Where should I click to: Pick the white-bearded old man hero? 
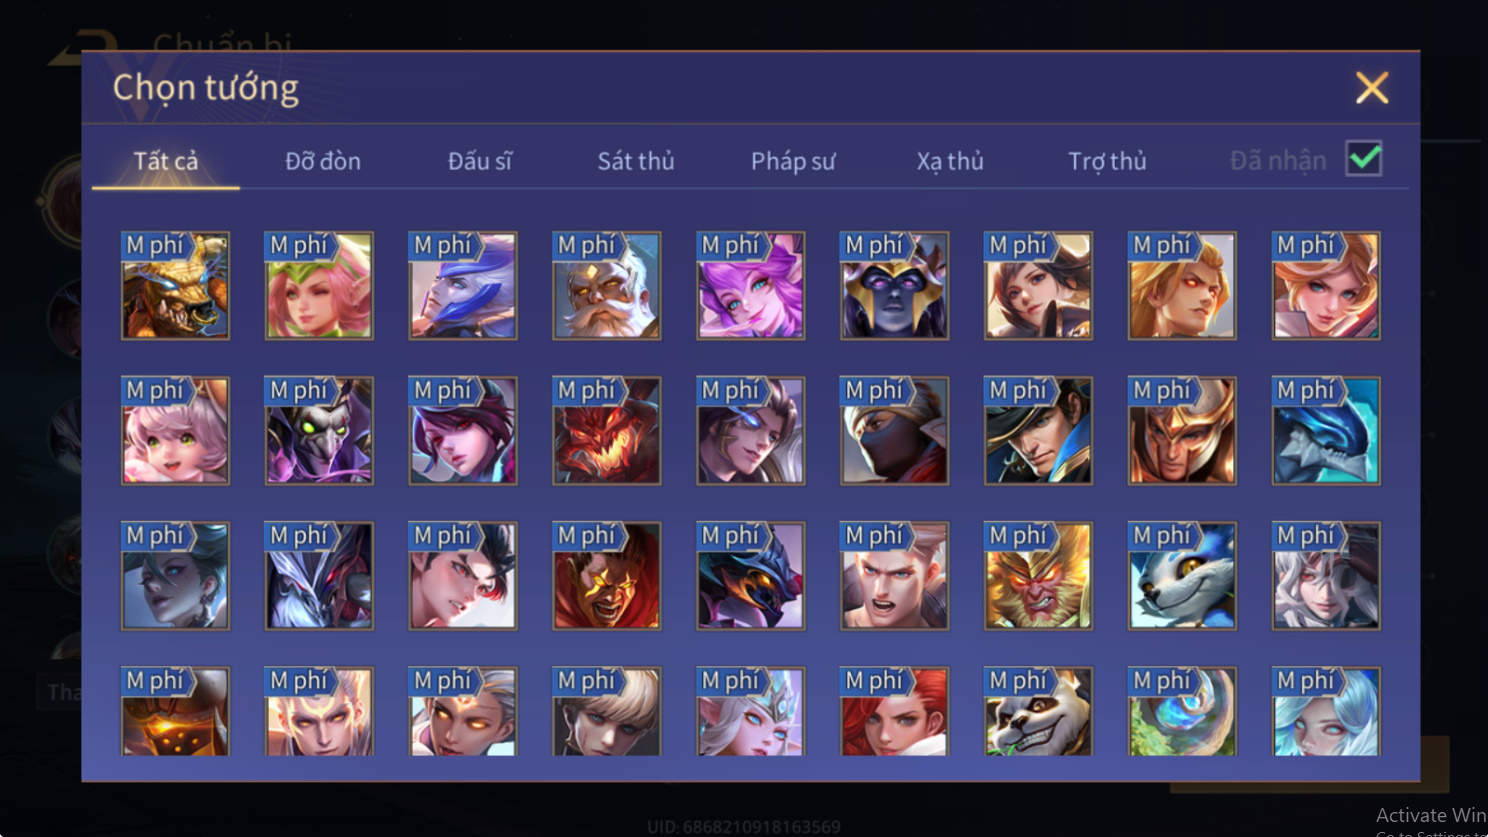tap(607, 286)
